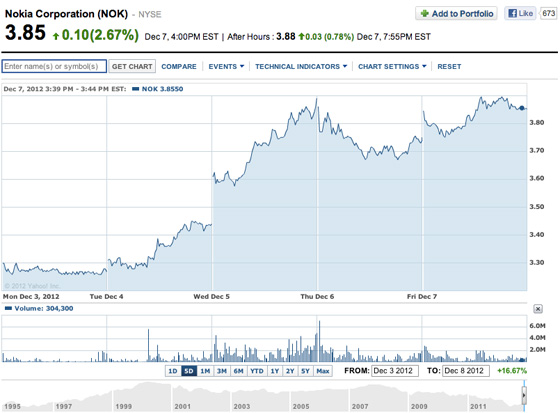Select the 2Y range tab
The width and height of the screenshot is (560, 413).
click(290, 371)
